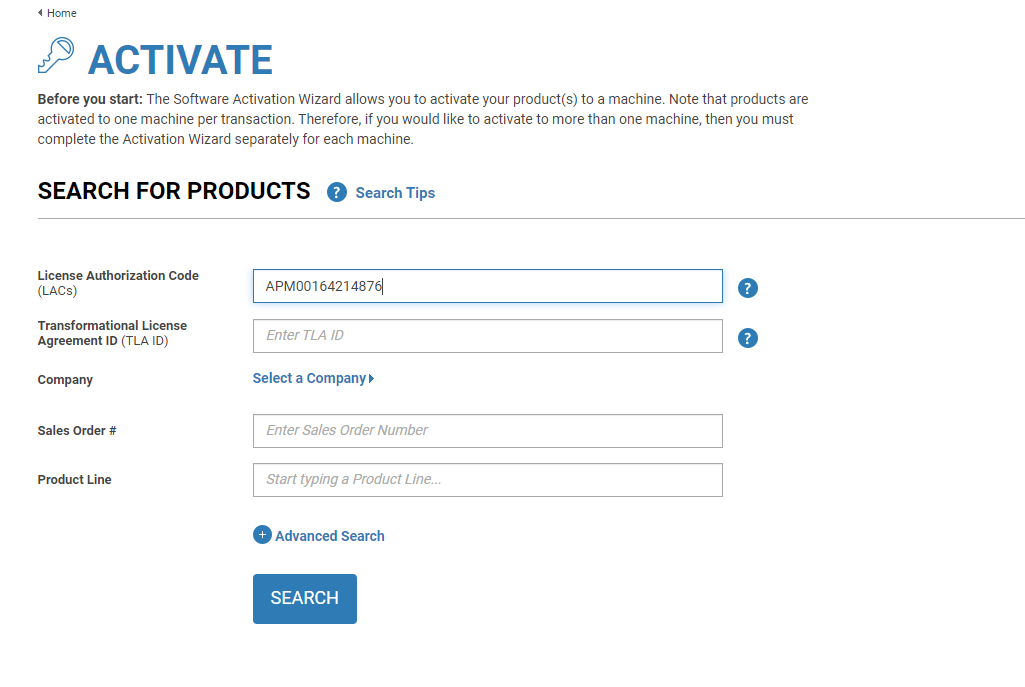The image size is (1025, 687).
Task: Click the plus icon next to Advanced Search
Action: 261,535
